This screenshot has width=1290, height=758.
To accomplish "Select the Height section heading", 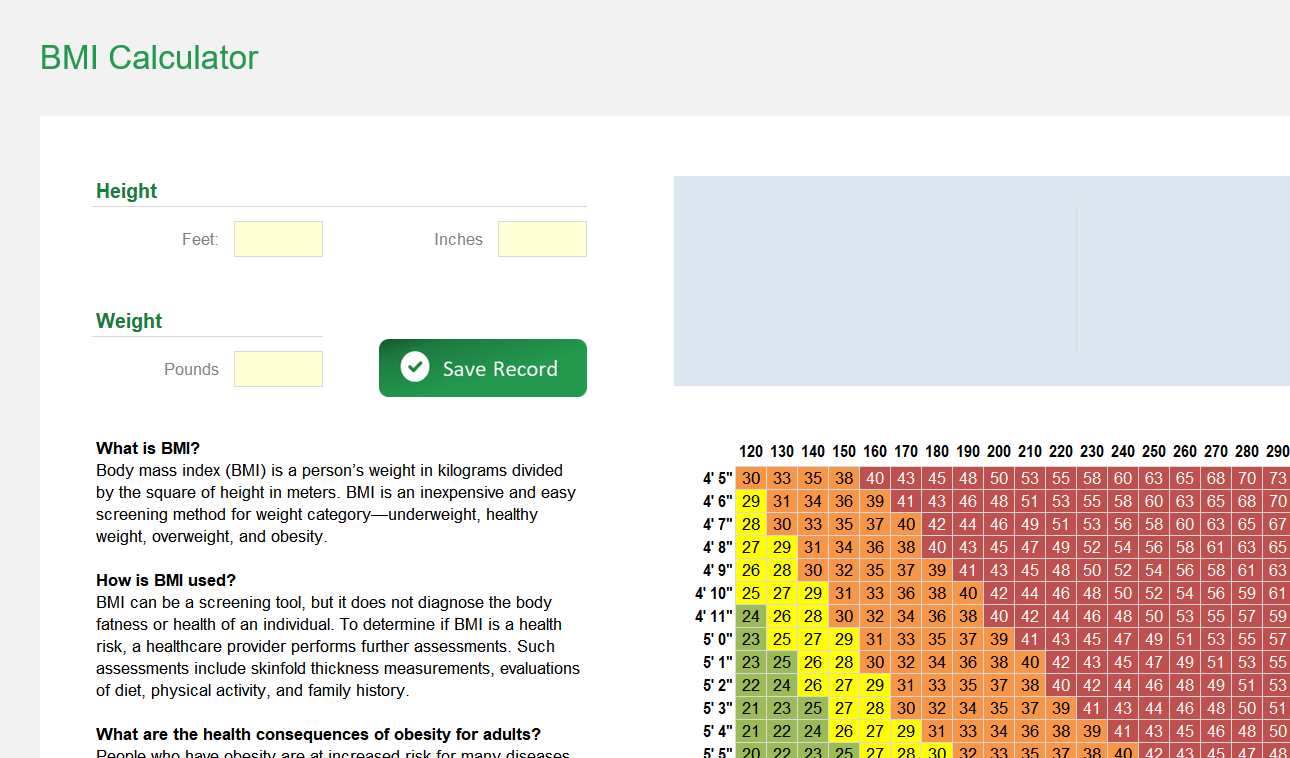I will [126, 190].
